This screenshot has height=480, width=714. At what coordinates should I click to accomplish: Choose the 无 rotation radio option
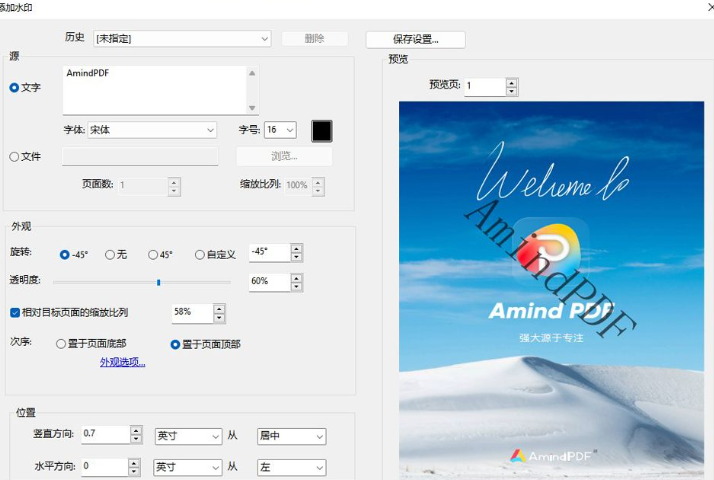[110, 255]
